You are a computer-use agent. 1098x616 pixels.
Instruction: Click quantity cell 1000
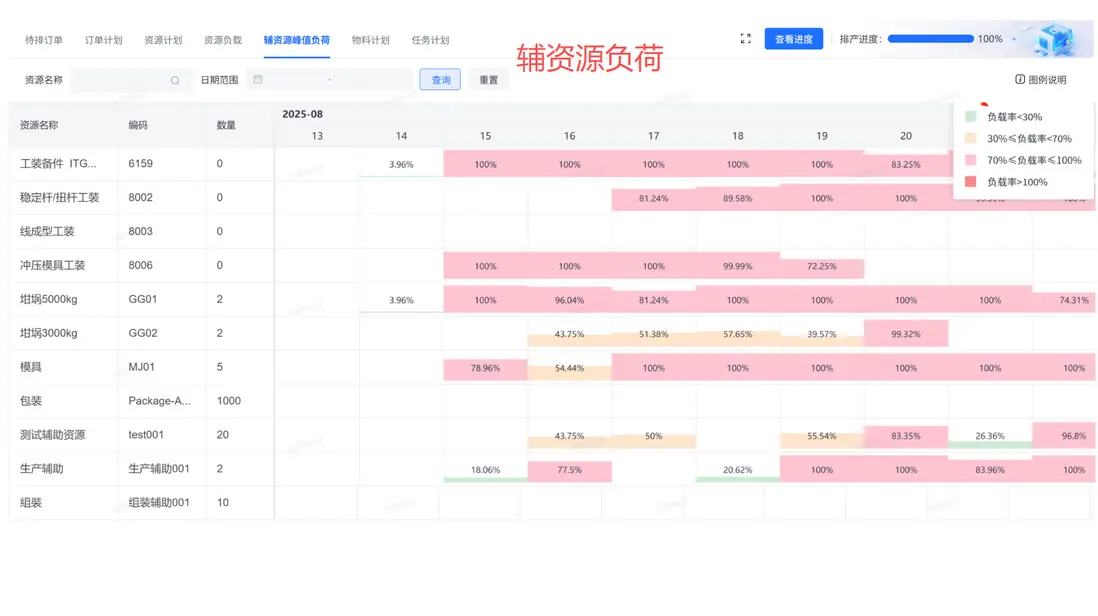[229, 401]
